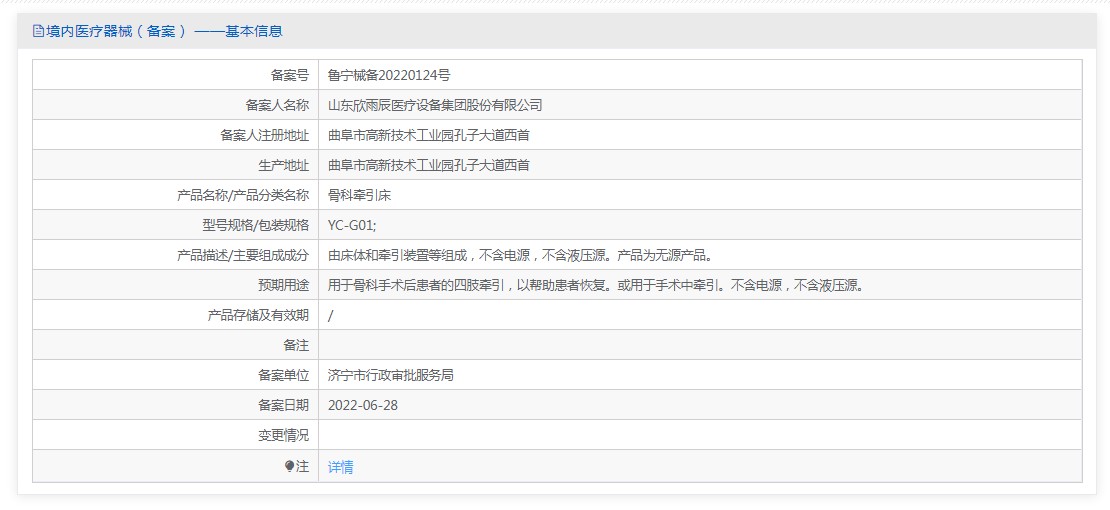The image size is (1110, 510).
Task: Click the 变更情况 row label
Action: (283, 435)
